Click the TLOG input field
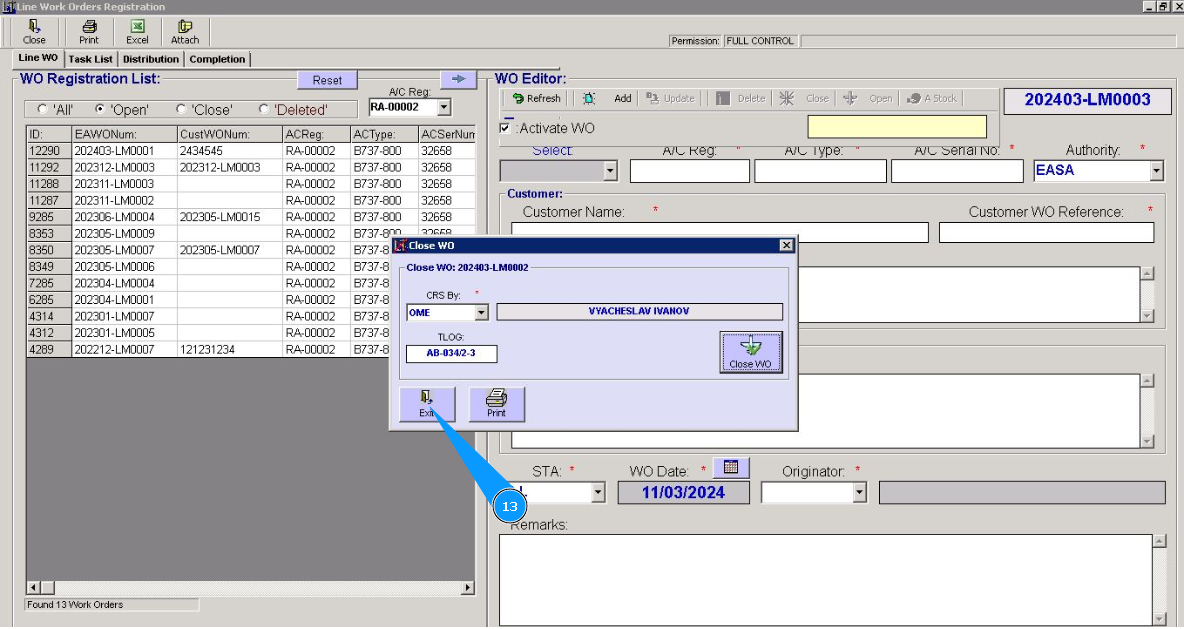This screenshot has height=629, width=1184. [451, 353]
